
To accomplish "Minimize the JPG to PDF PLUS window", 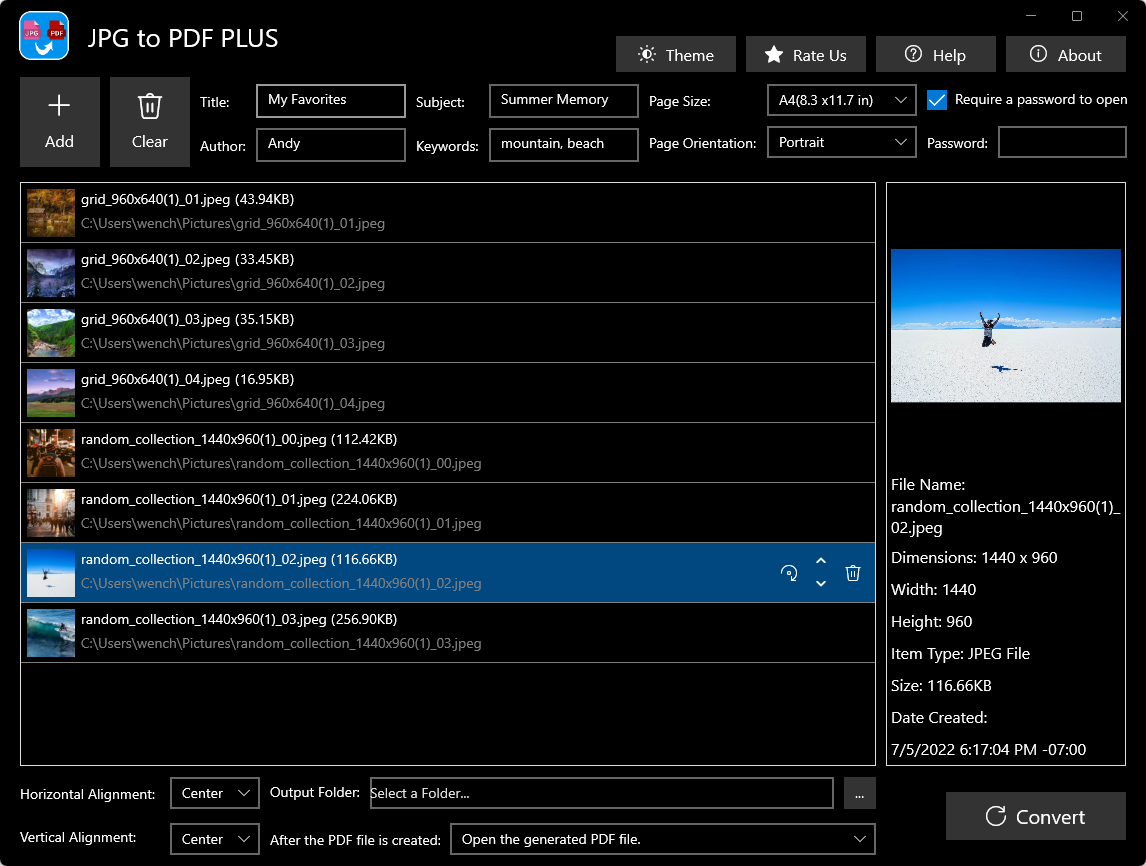I will point(1031,16).
